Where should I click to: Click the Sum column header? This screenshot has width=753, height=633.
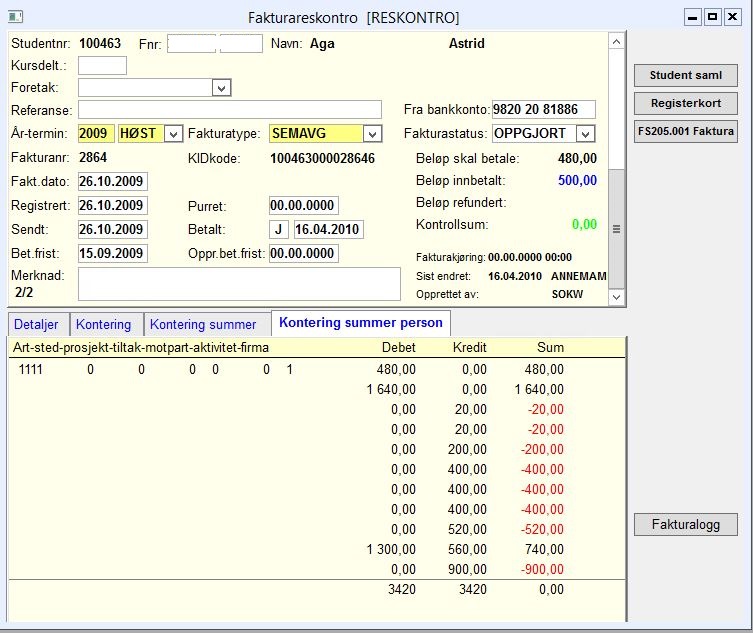(x=550, y=348)
